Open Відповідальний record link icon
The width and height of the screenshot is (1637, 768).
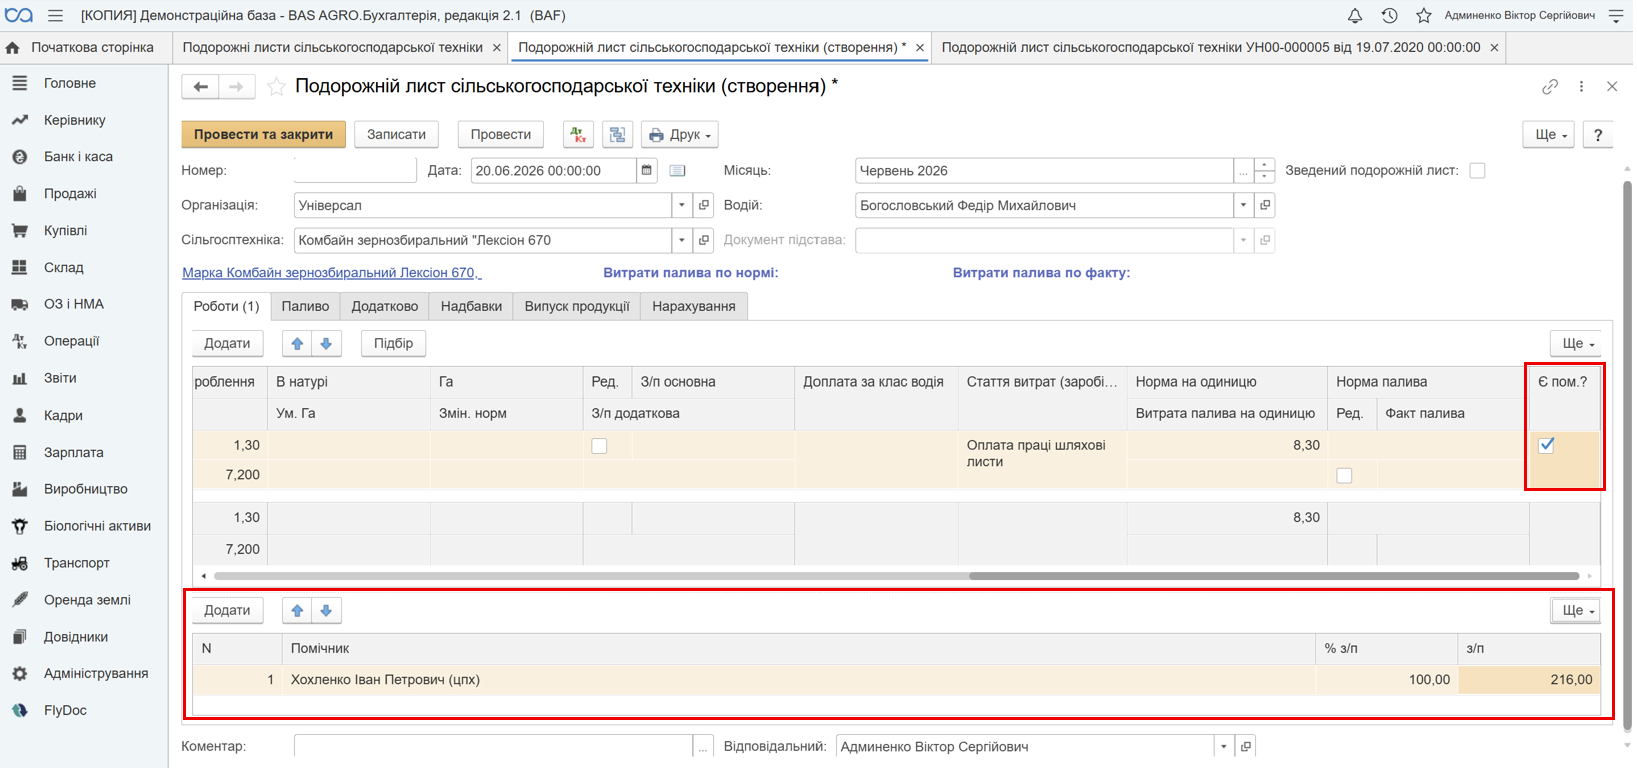pos(1246,746)
